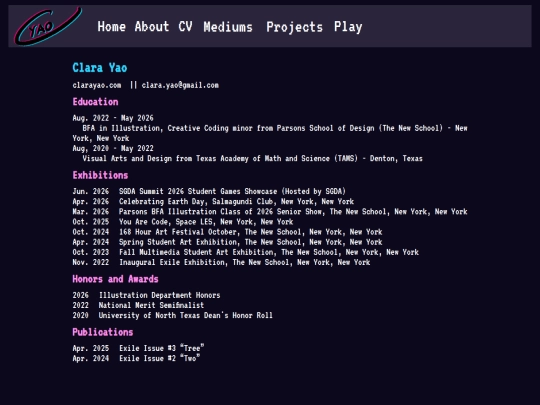Click the National Merit Semifinalist entry
The image size is (540, 405).
tap(138, 305)
